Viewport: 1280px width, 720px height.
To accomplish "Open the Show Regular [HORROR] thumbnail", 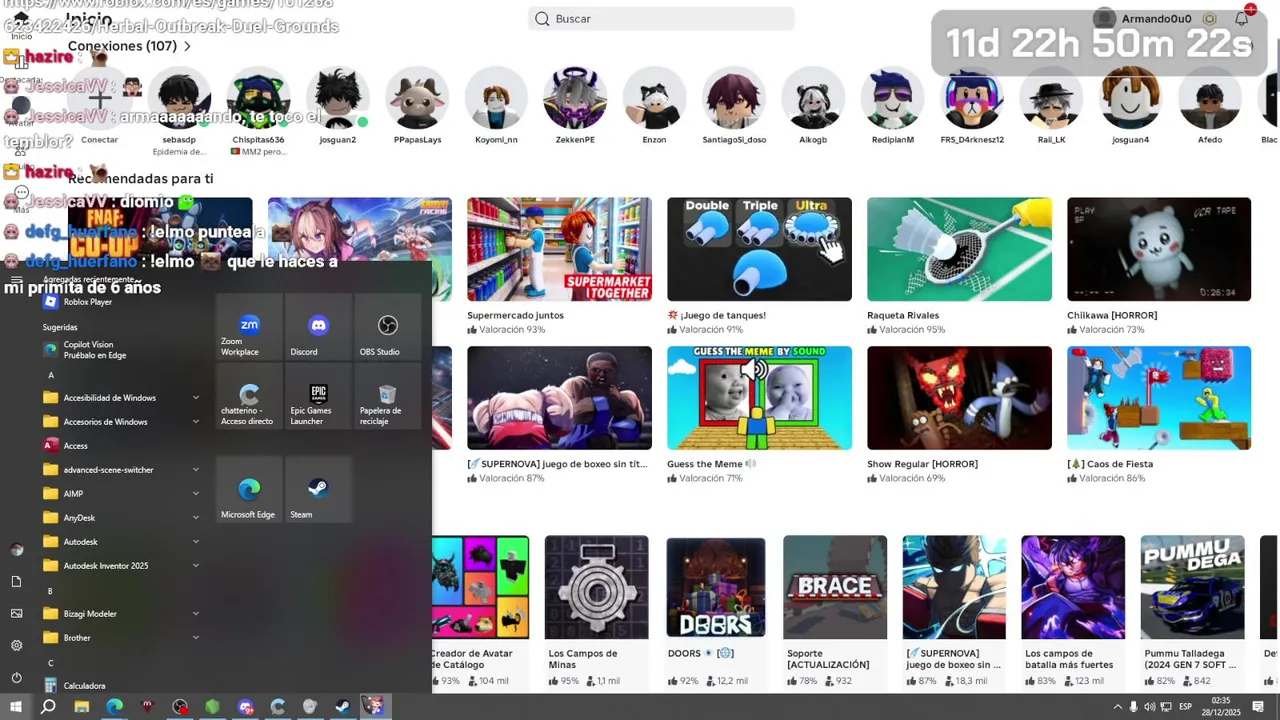I will [x=959, y=398].
